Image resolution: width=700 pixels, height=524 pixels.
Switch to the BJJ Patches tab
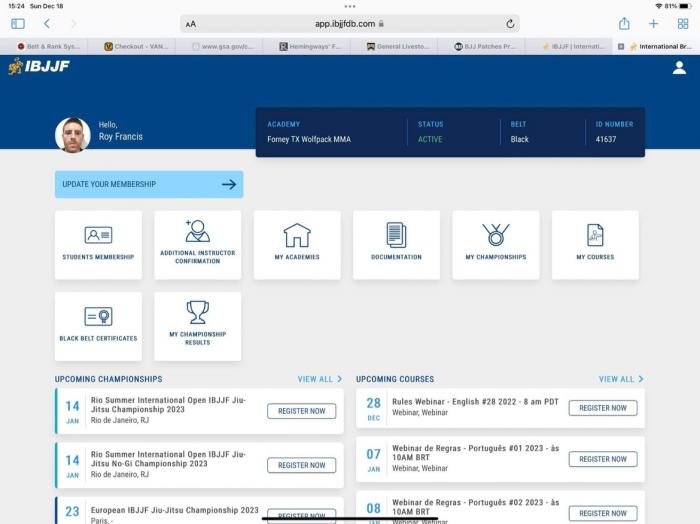coord(485,46)
